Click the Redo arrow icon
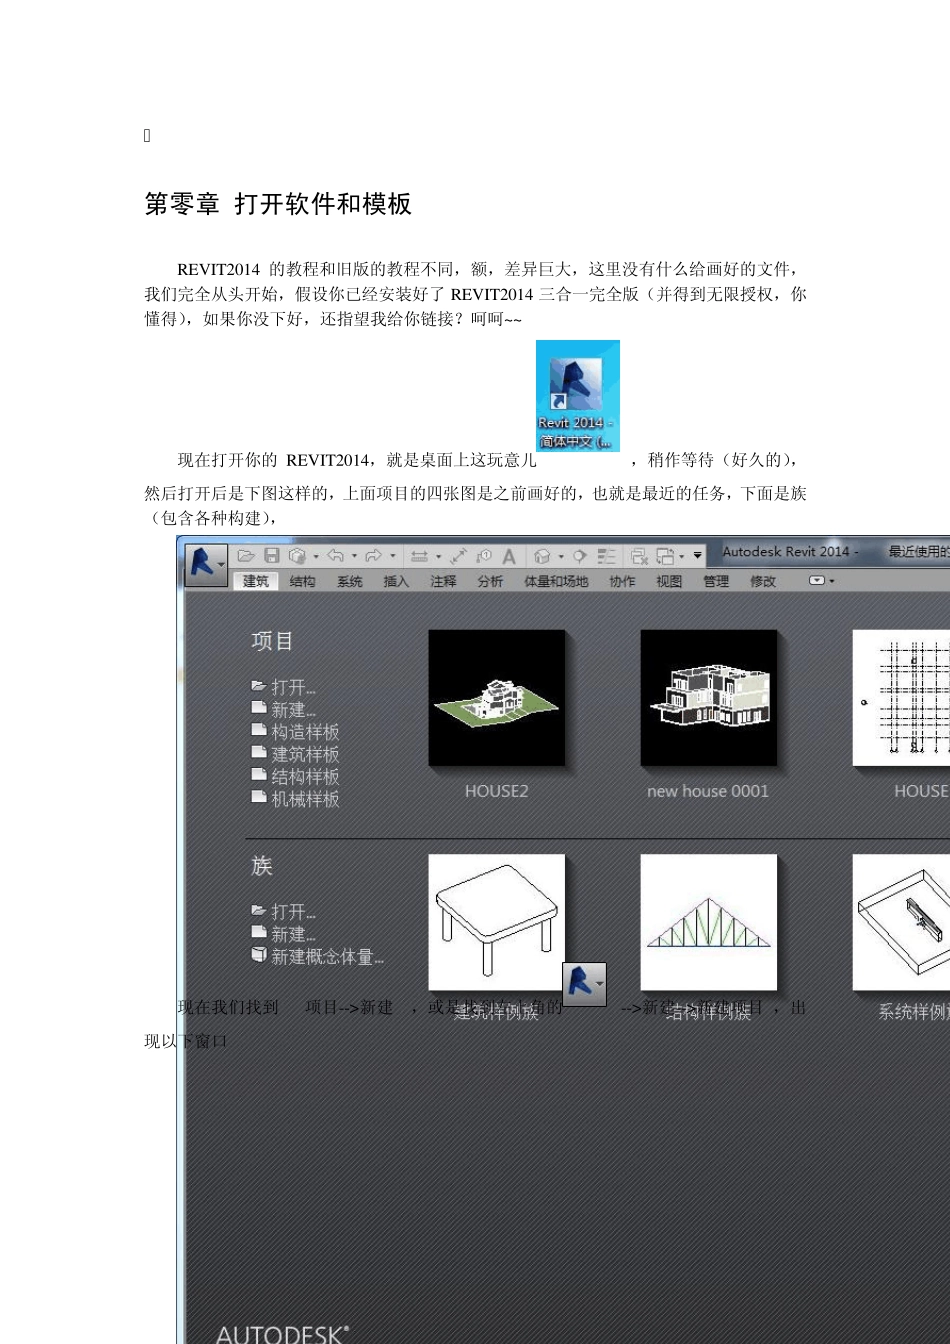This screenshot has width=950, height=1344. tap(374, 555)
